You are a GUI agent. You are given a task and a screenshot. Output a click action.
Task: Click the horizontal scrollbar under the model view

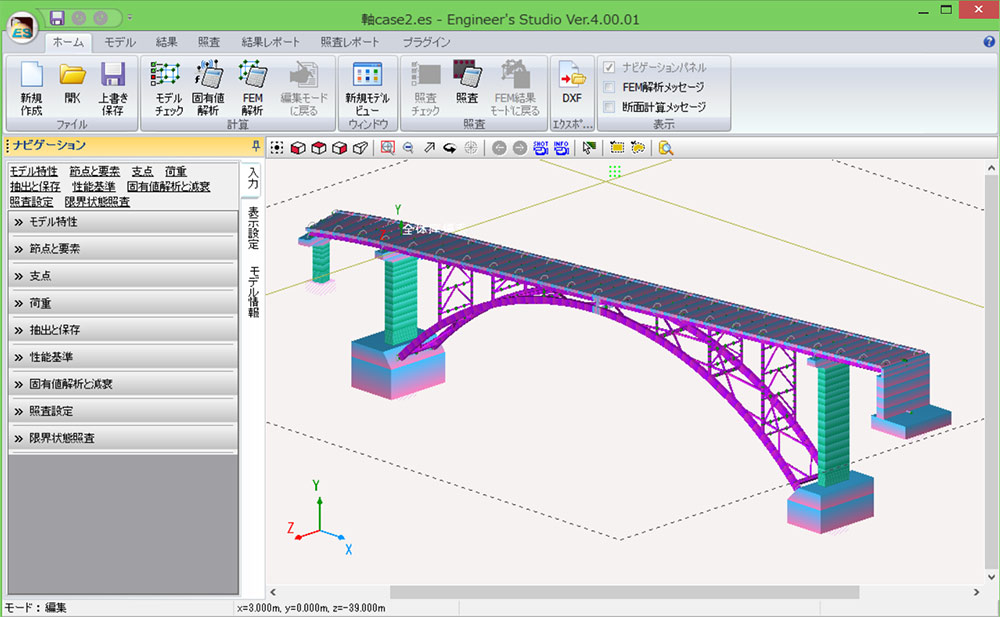624,592
